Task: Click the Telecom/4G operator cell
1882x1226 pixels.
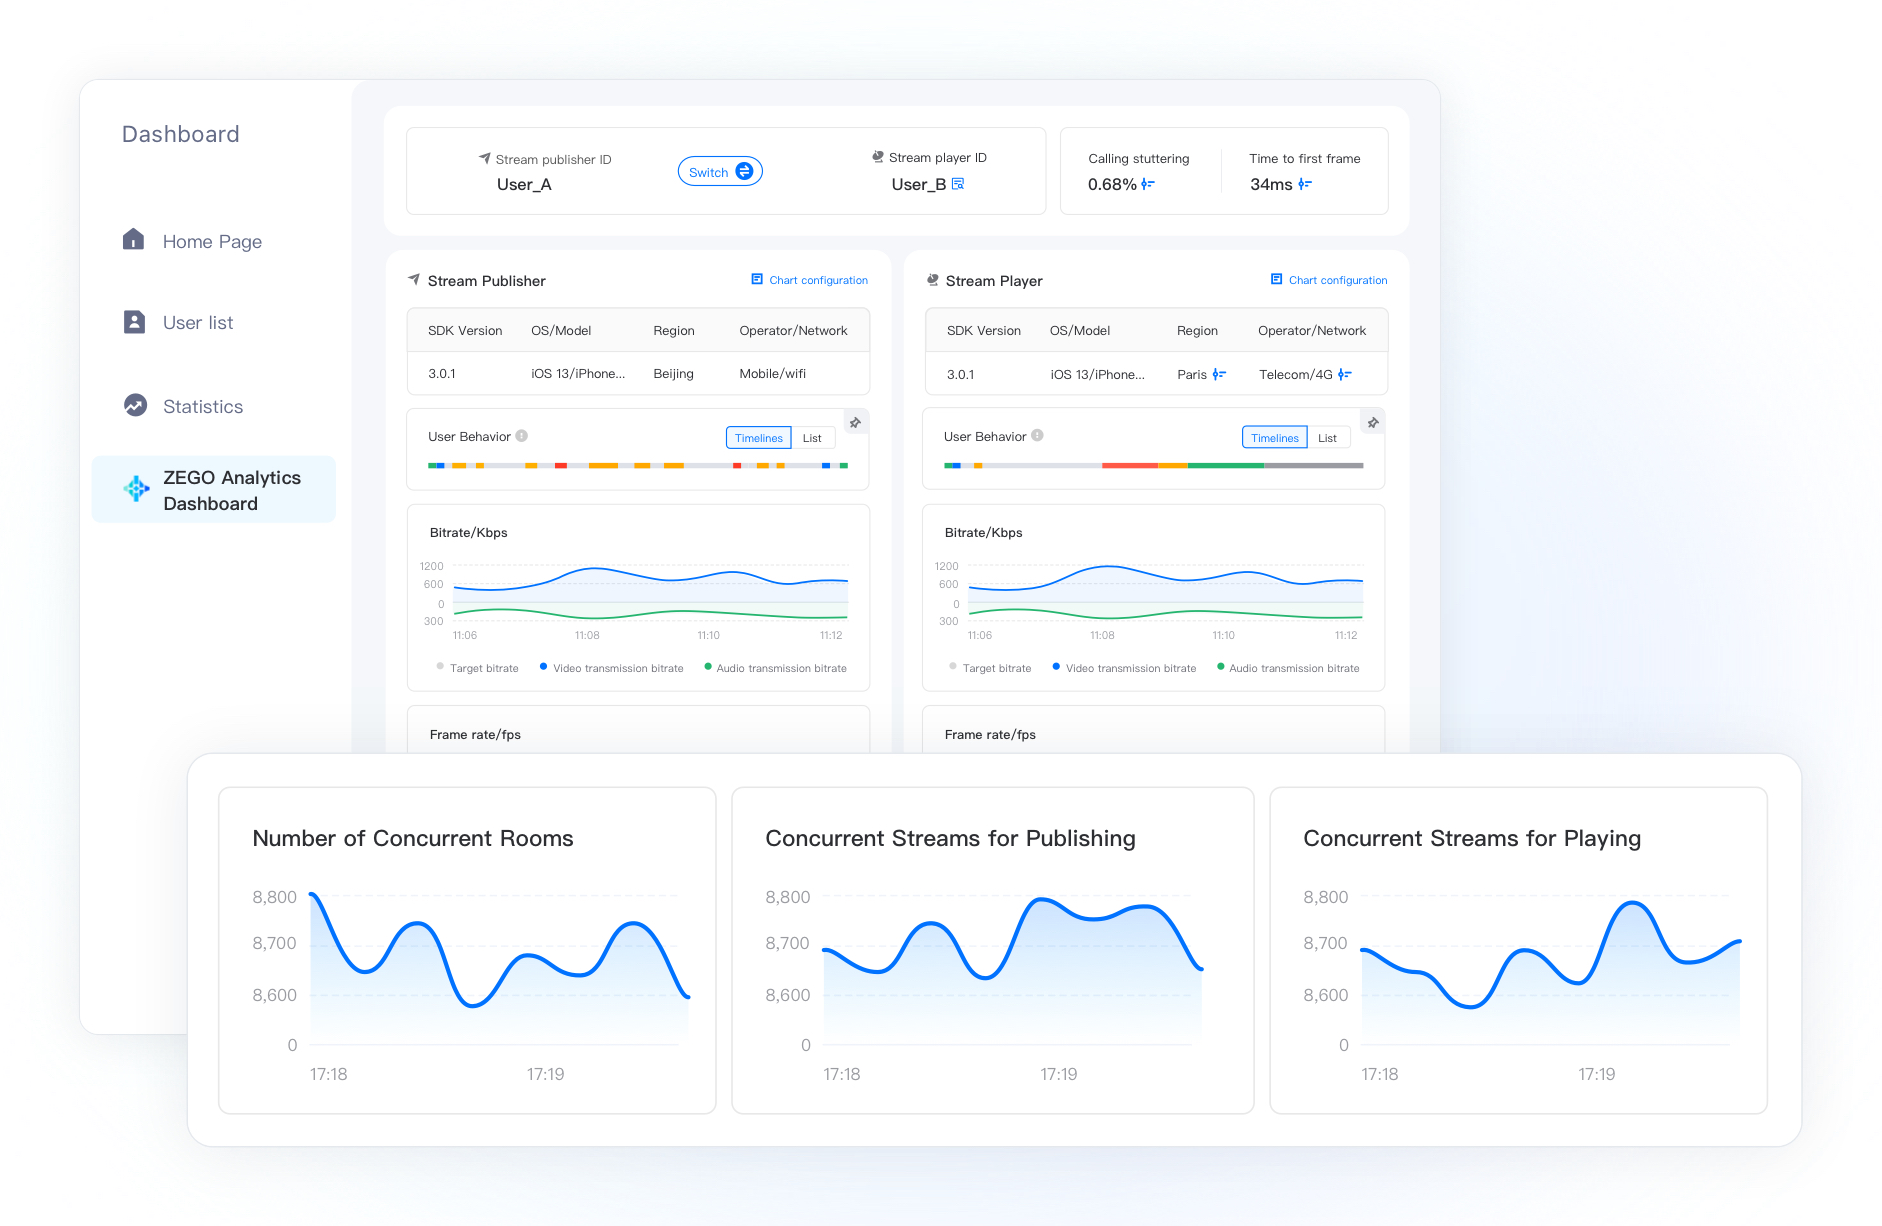Action: click(x=1295, y=374)
